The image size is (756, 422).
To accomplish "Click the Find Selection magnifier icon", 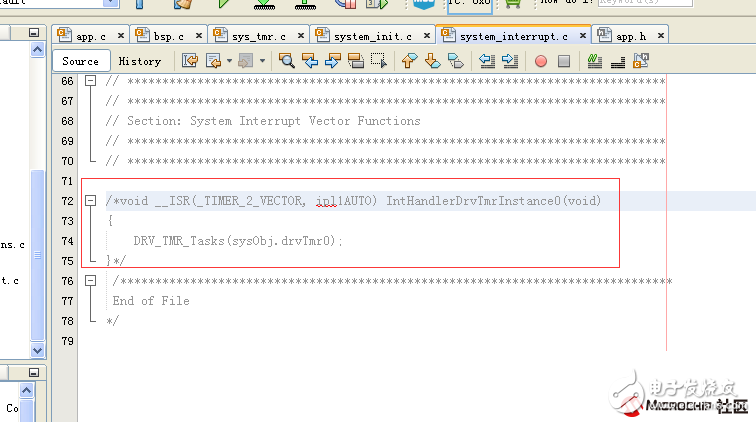I will click(287, 61).
